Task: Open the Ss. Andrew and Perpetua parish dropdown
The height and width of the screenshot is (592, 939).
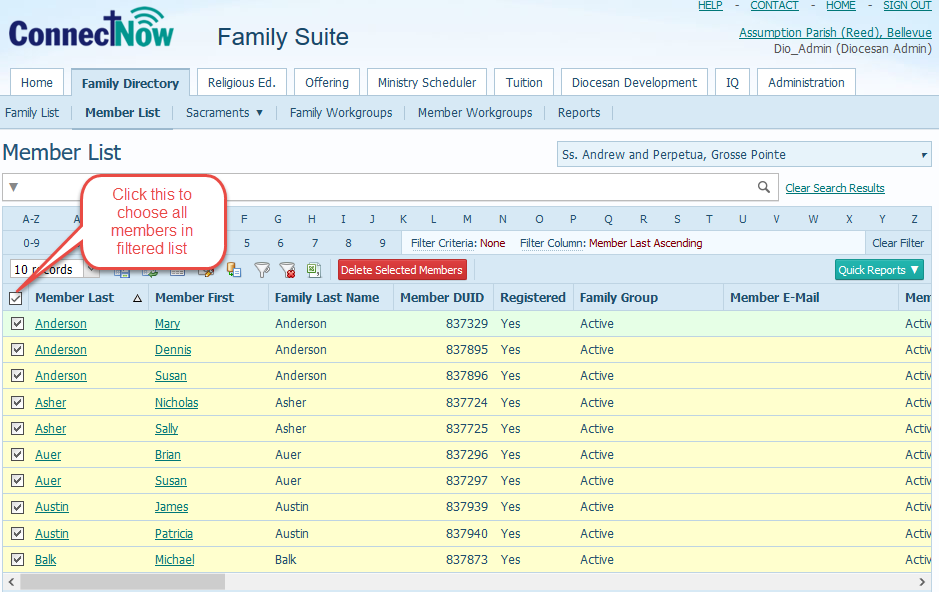Action: pyautogui.click(x=744, y=155)
